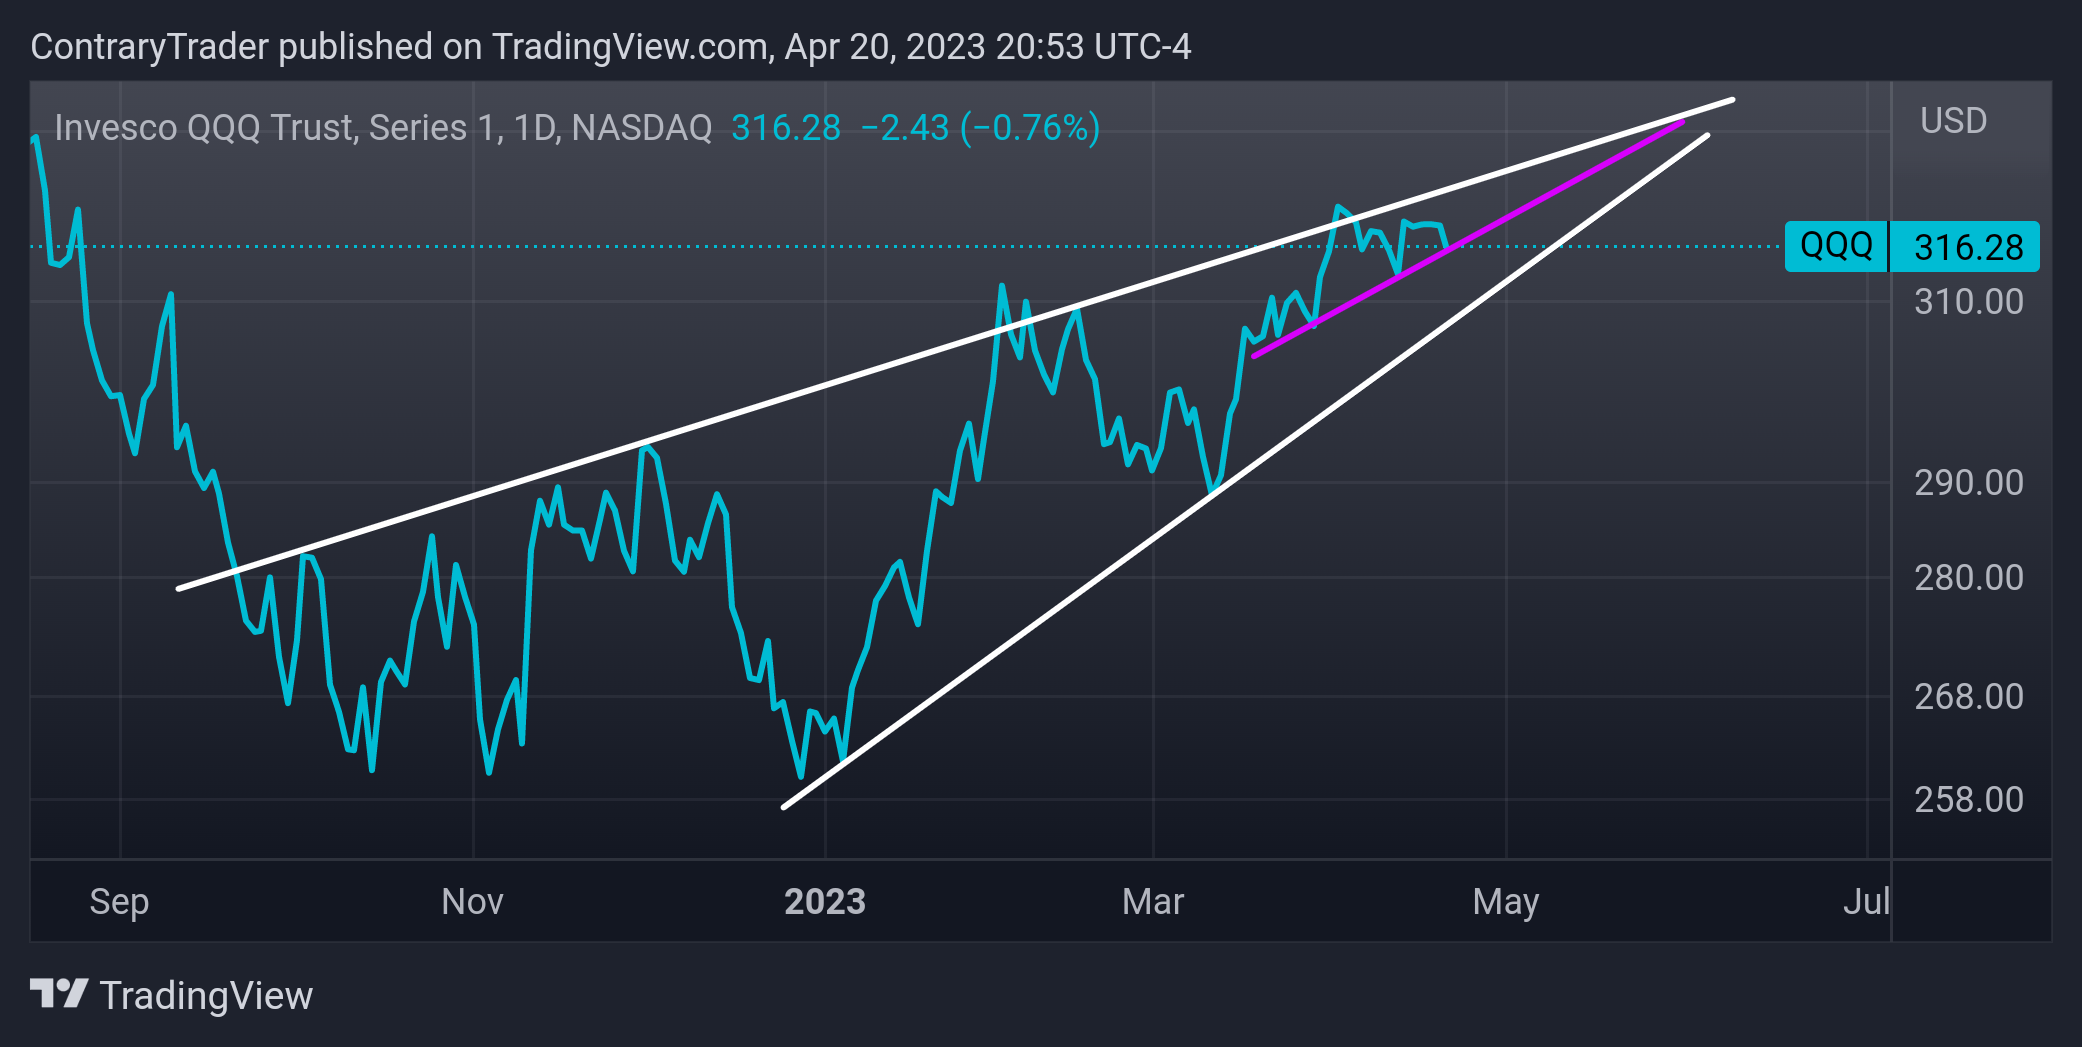Click the 280.00 price axis label

pyautogui.click(x=1968, y=578)
